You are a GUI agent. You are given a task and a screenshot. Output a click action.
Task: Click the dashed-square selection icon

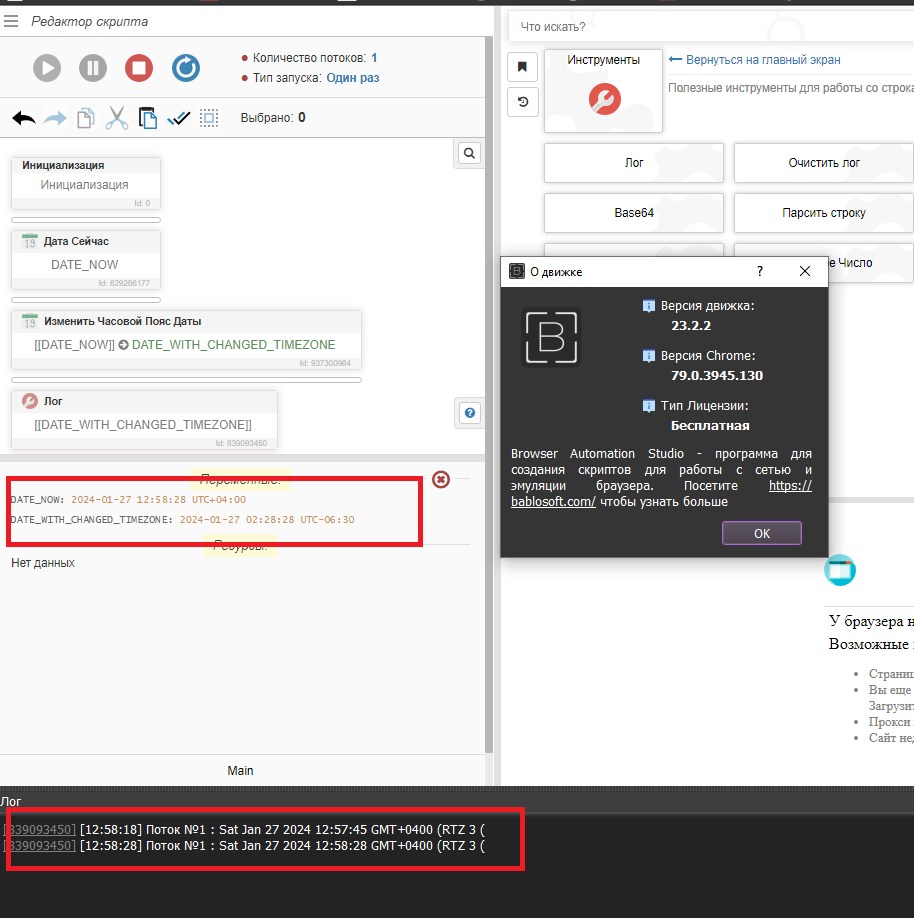pyautogui.click(x=209, y=118)
